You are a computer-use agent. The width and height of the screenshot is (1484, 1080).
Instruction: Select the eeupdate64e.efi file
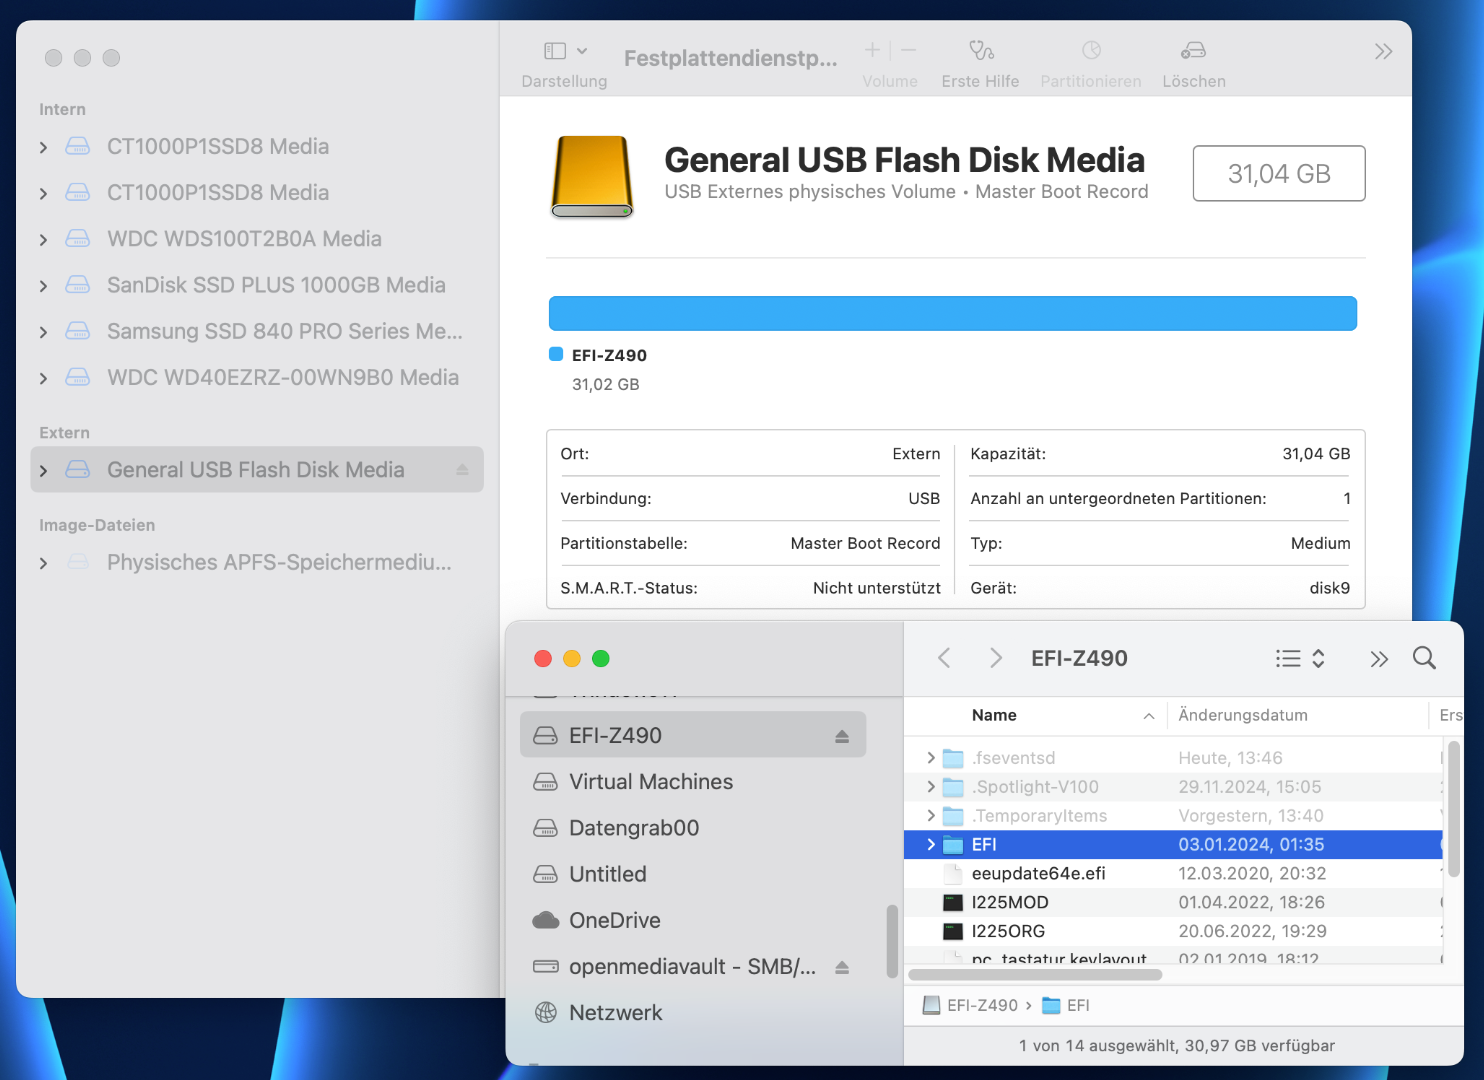(1038, 874)
